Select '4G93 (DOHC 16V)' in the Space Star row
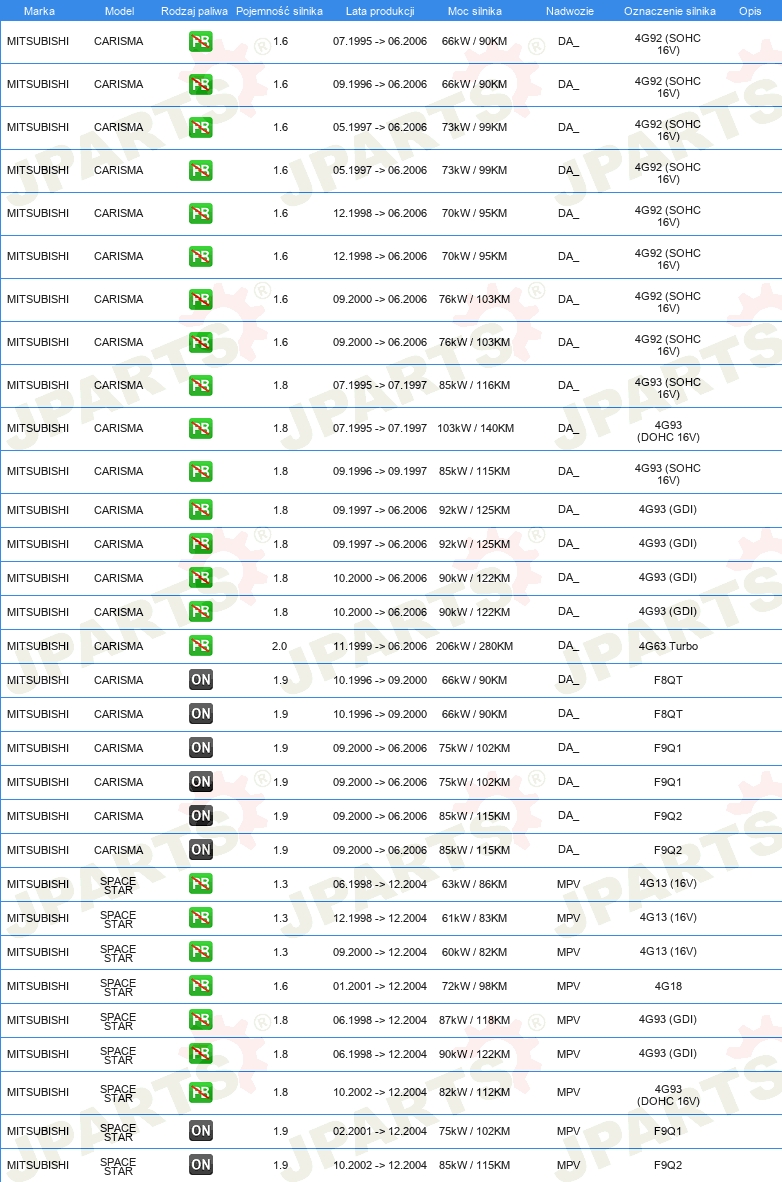 (x=668, y=1095)
